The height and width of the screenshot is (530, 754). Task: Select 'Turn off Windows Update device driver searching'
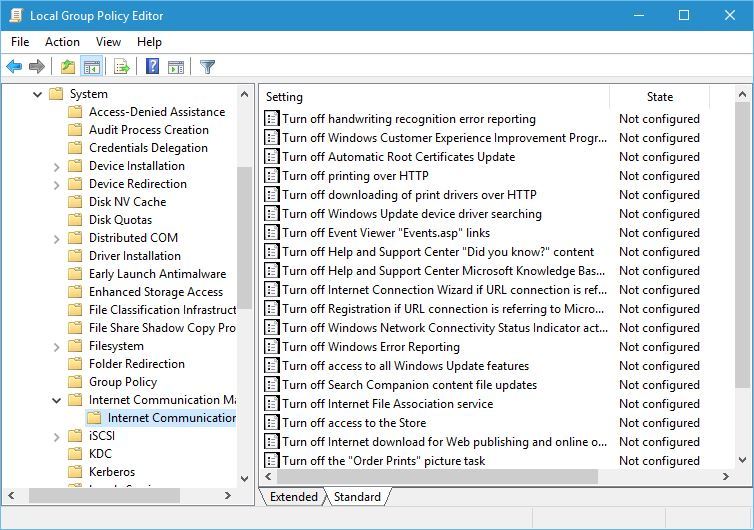point(412,214)
